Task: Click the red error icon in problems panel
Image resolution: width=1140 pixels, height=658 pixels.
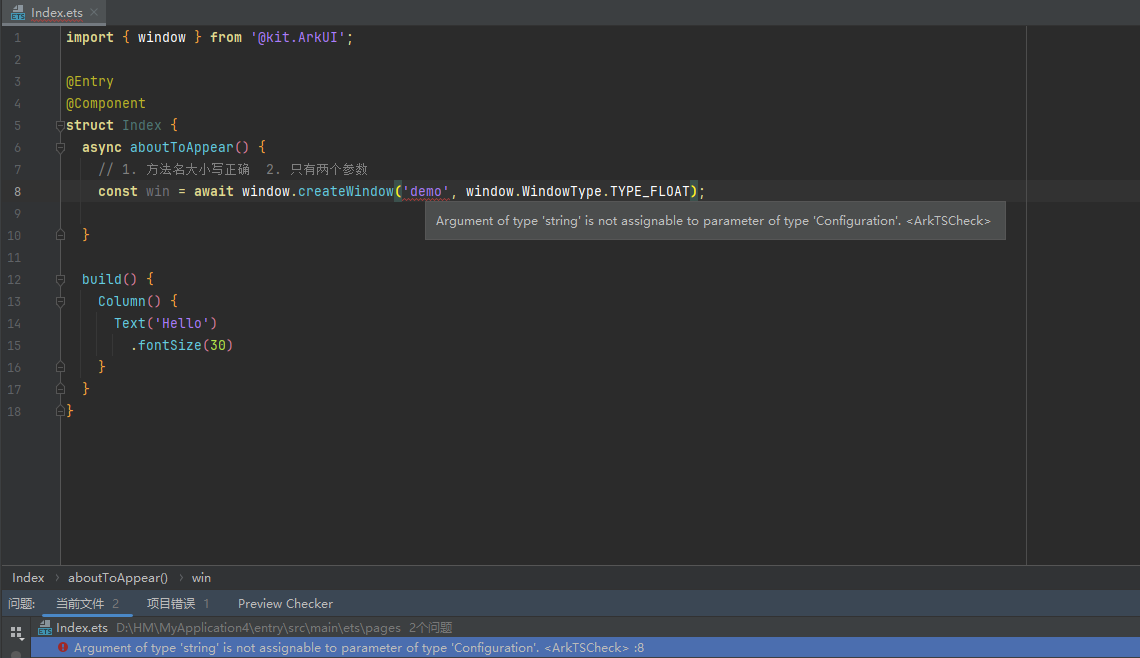Action: point(63,647)
